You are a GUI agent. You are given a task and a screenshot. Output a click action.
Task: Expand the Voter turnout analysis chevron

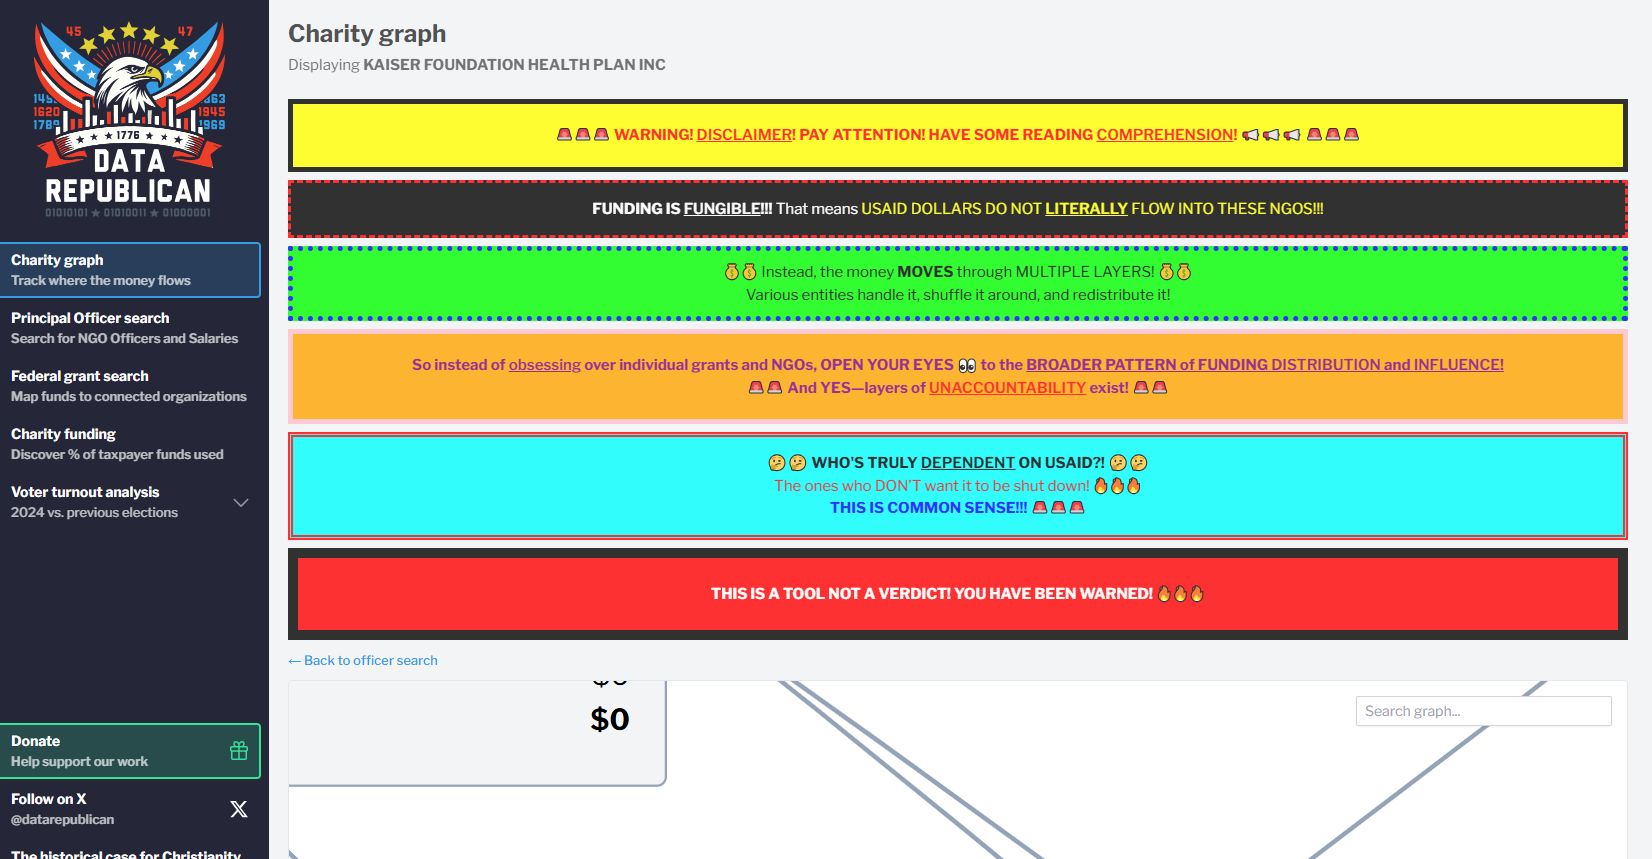[241, 502]
